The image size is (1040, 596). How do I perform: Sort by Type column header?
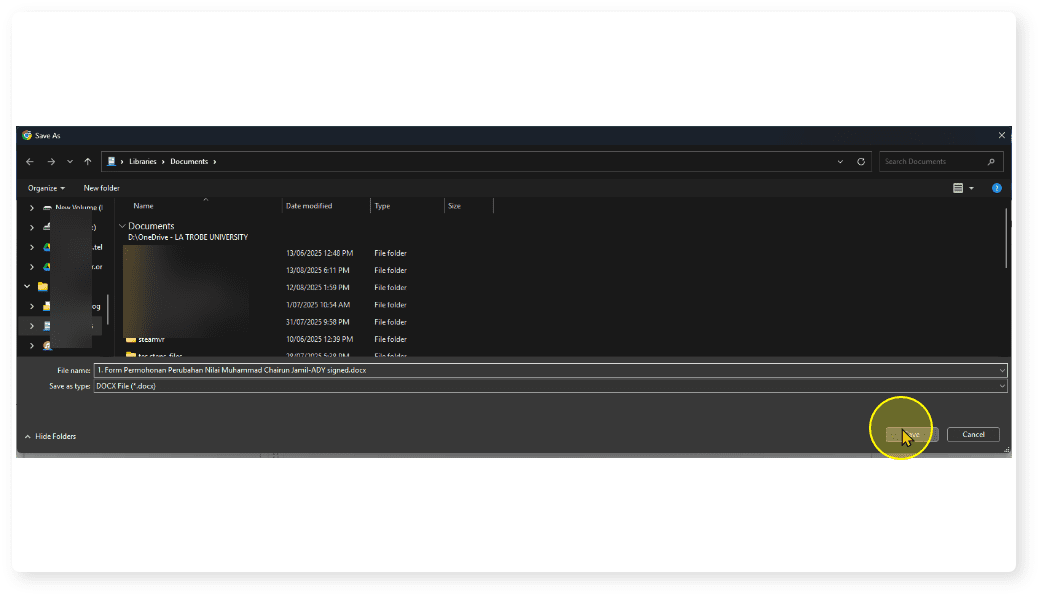click(382, 206)
